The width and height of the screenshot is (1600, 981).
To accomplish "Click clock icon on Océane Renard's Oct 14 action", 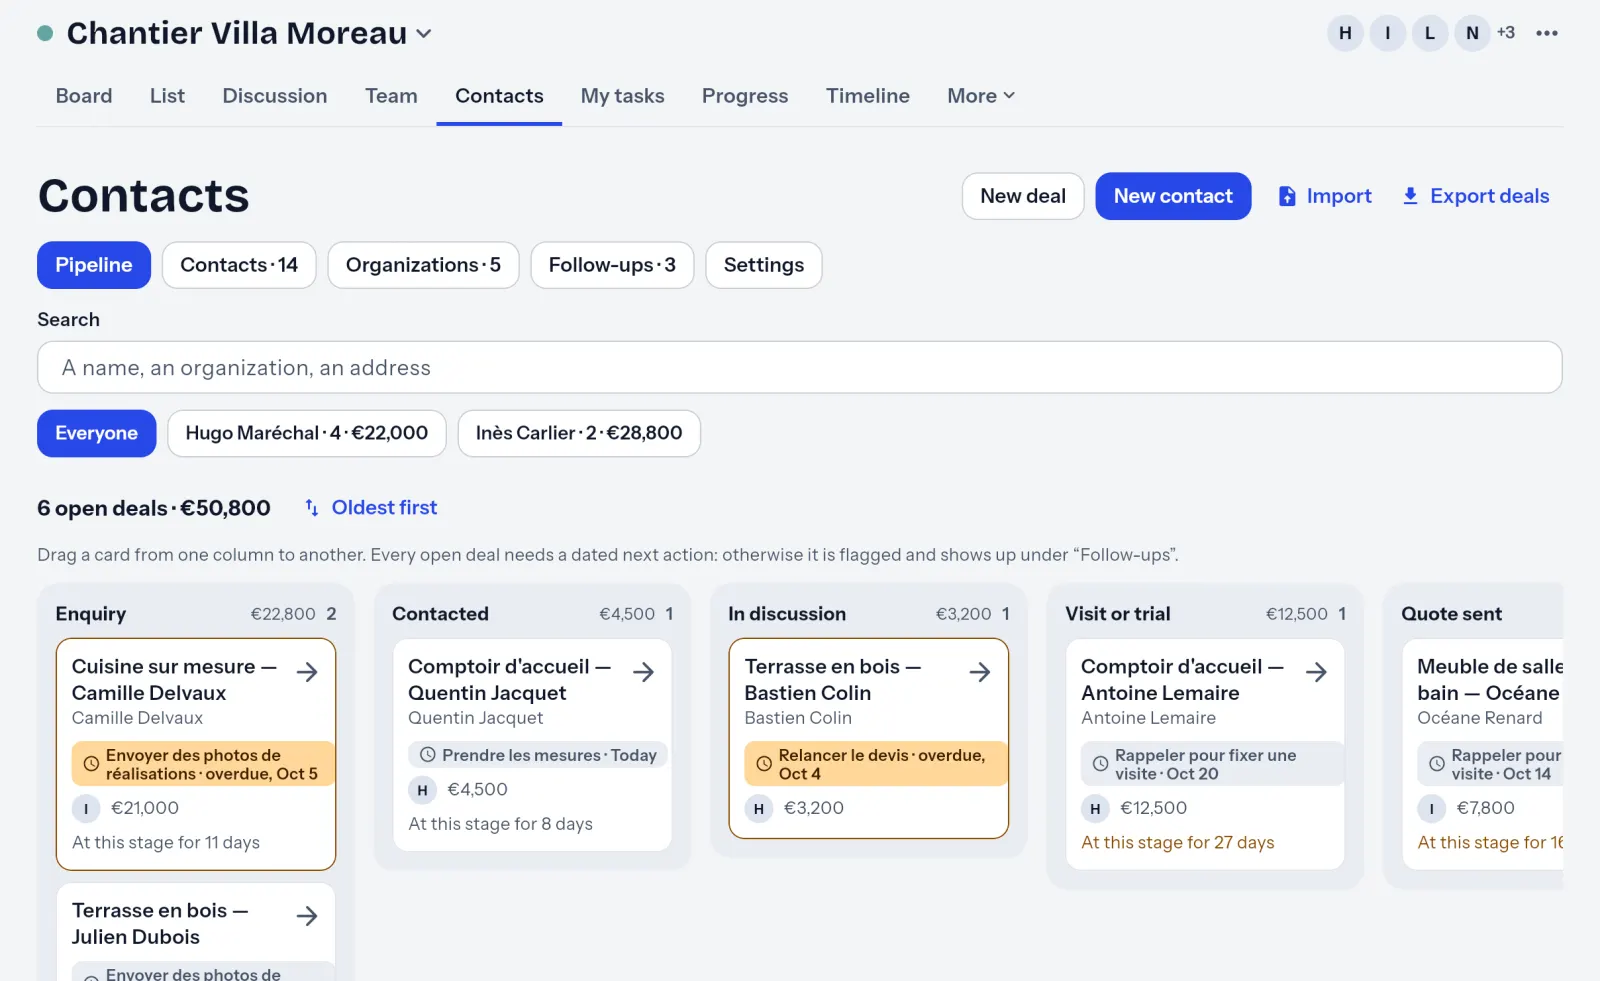I will tap(1437, 764).
